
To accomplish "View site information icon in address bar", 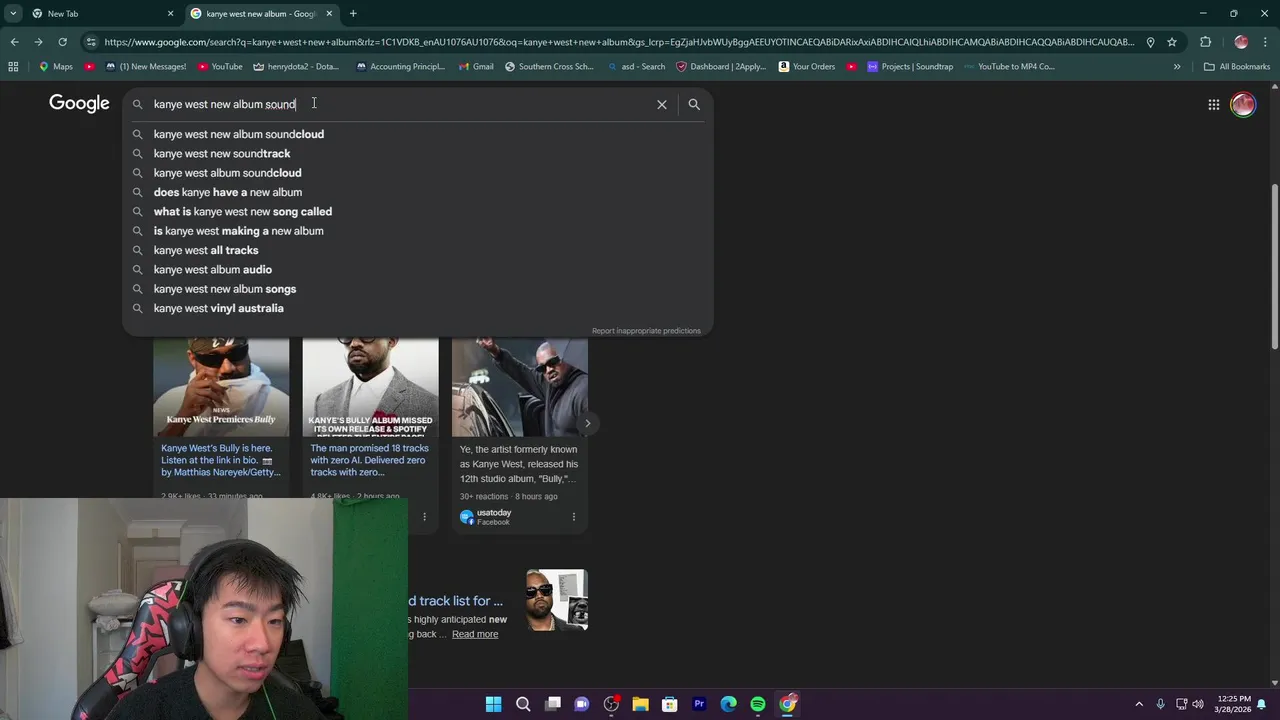I will (91, 42).
